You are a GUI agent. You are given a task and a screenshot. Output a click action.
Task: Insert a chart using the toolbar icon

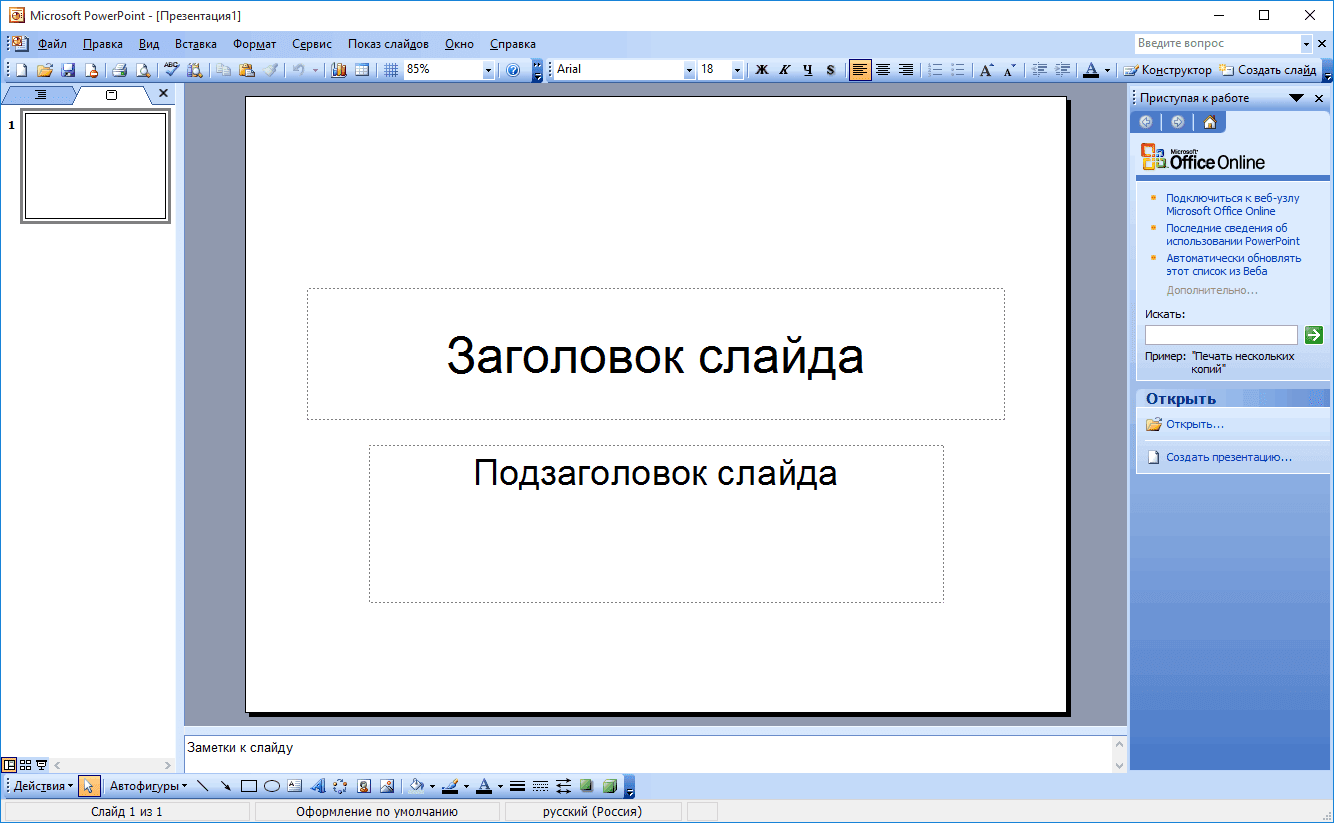click(338, 70)
